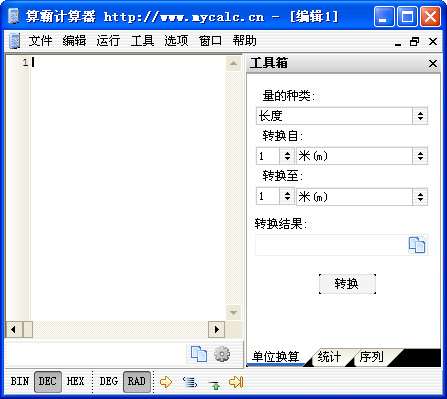Open the 转换自 unit dropdown 米(m)
The height and width of the screenshot is (399, 447).
pos(362,156)
